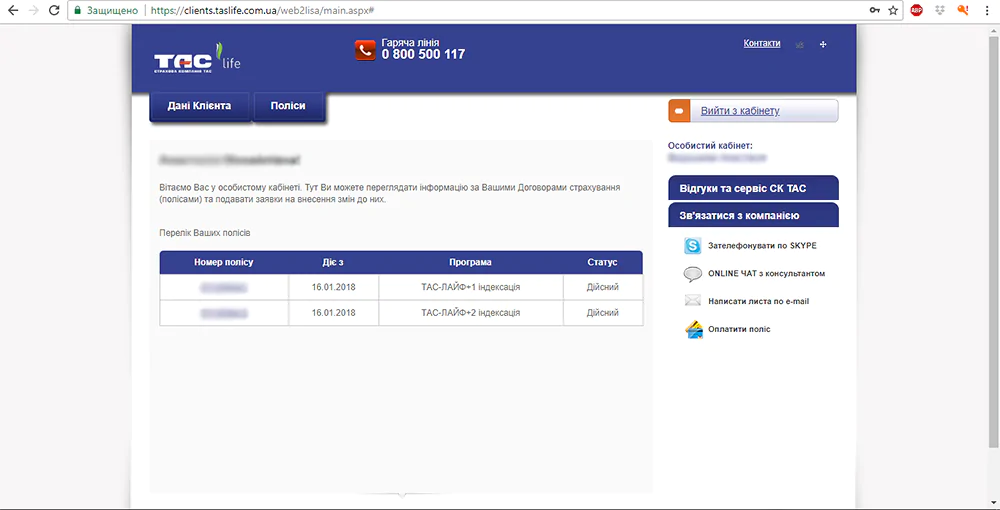Open the Chrome three-dot menu

click(x=986, y=10)
